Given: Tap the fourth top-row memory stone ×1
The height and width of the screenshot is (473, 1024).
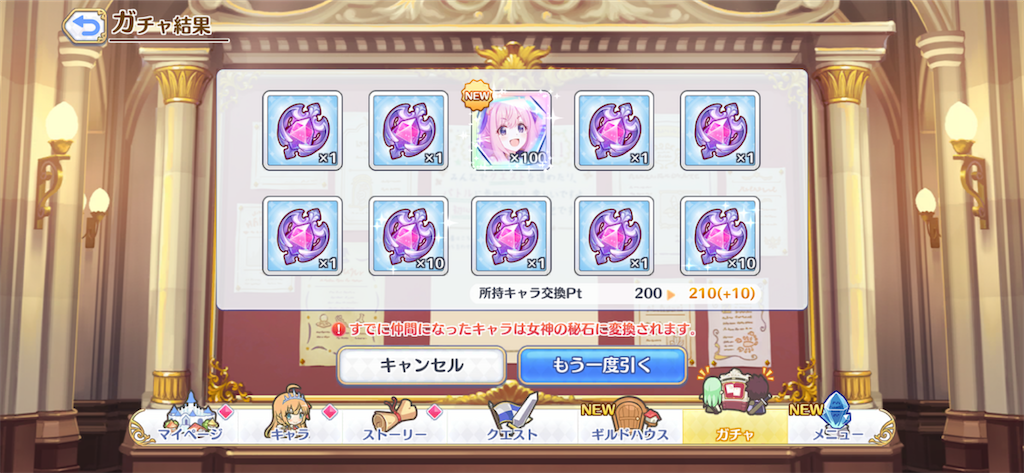Looking at the screenshot, I should pyautogui.click(x=614, y=130).
